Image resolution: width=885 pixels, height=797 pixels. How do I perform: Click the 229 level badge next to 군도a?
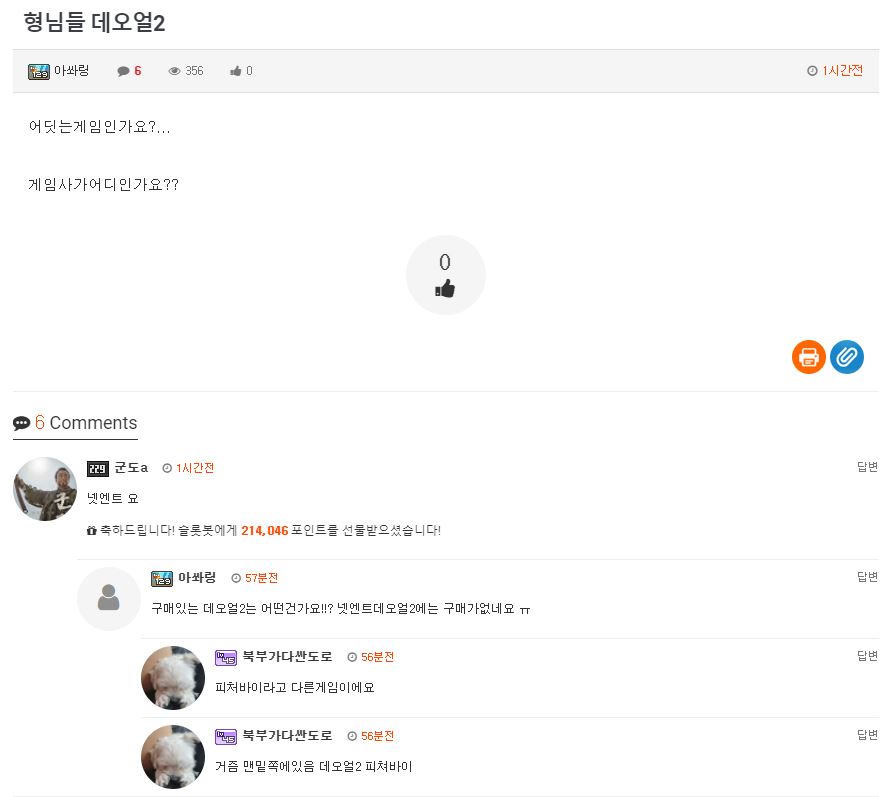coord(98,468)
